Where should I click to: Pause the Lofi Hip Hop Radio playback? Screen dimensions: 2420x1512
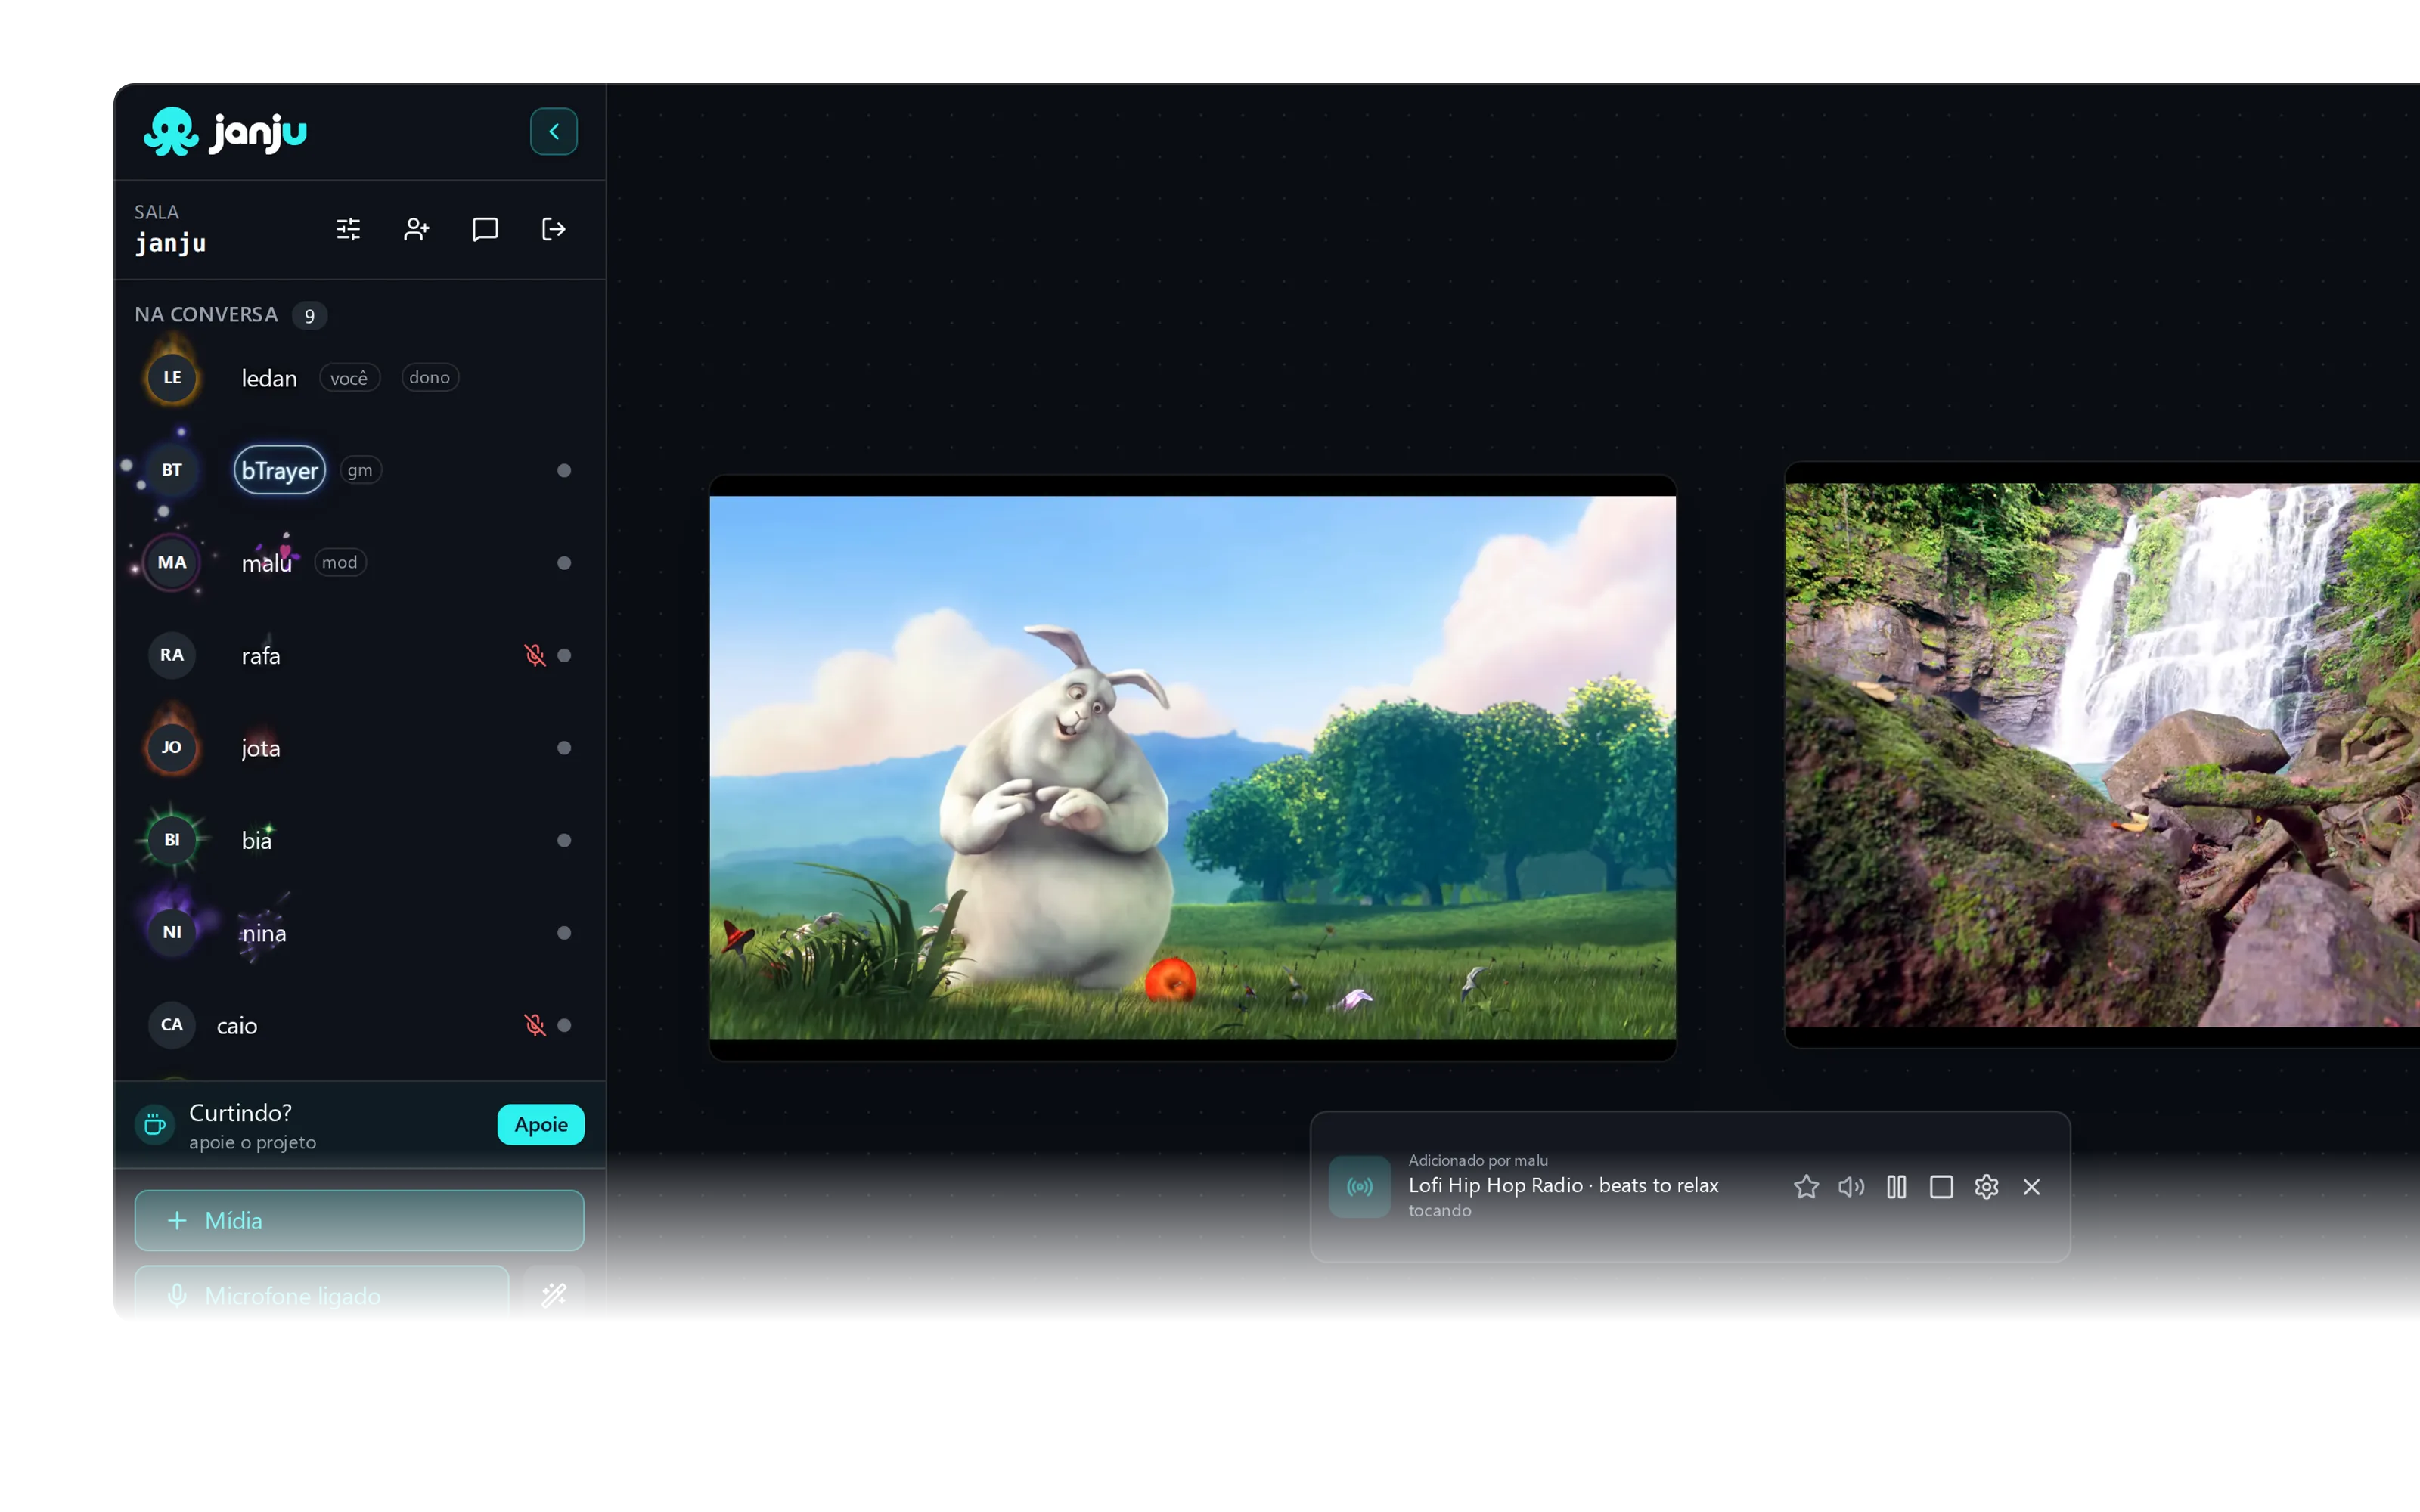click(x=1896, y=1187)
